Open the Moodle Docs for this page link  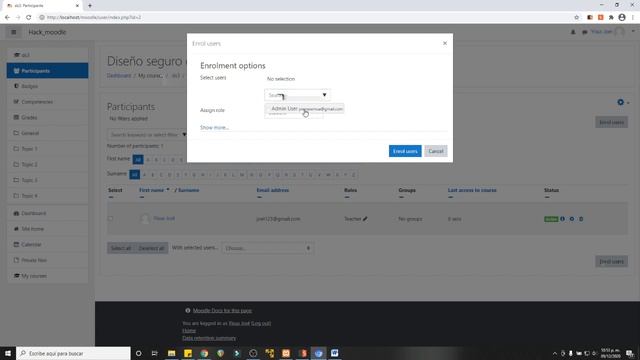coord(222,311)
